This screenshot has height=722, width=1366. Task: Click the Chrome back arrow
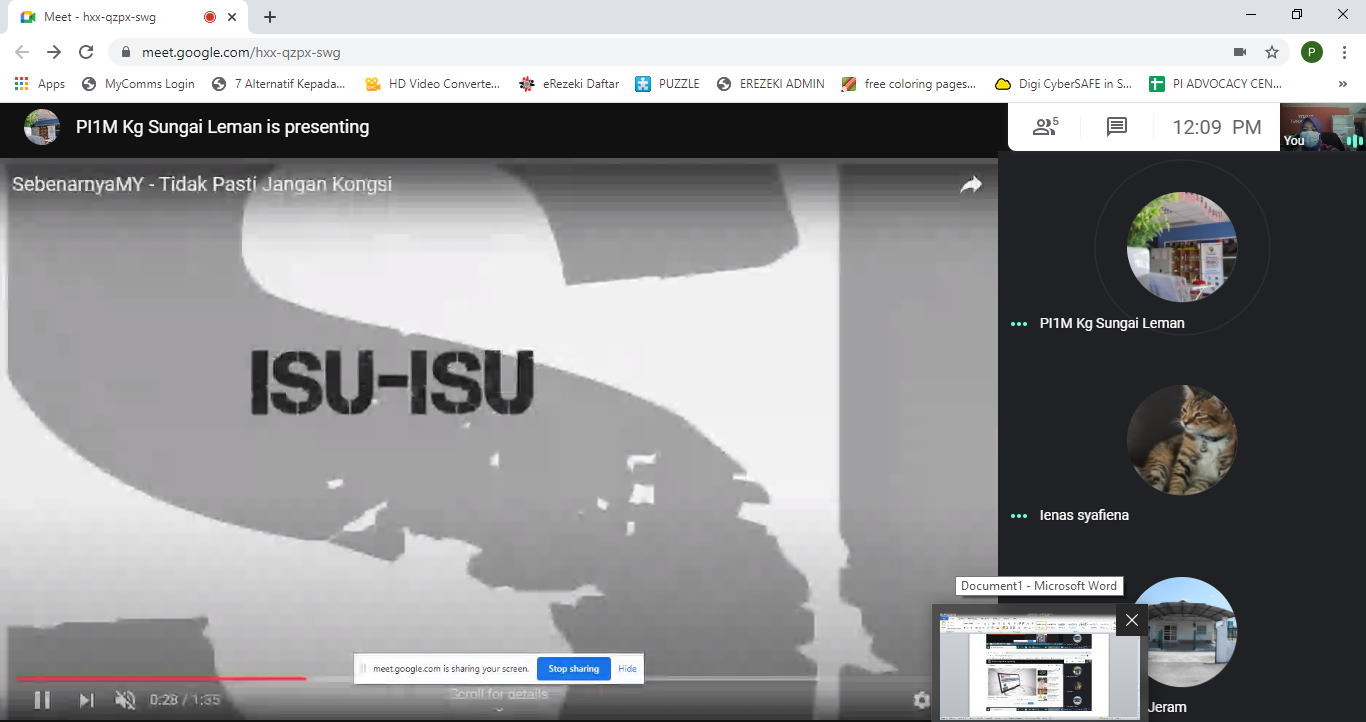(22, 52)
